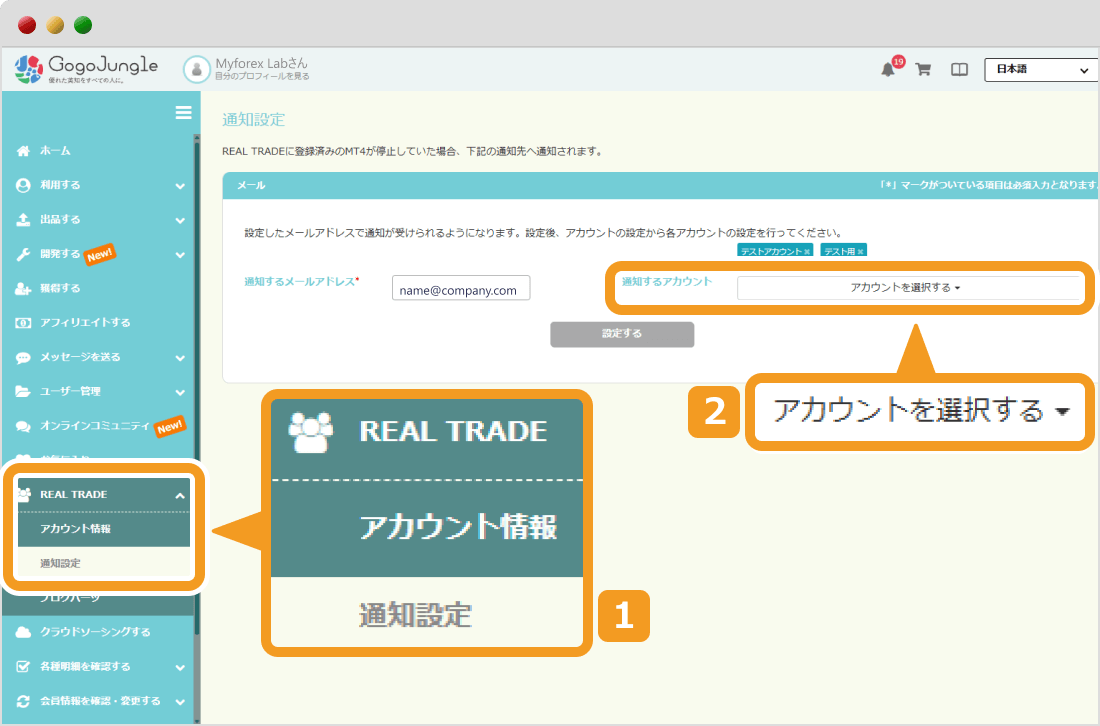
Task: Open the shopping cart
Action: (923, 70)
